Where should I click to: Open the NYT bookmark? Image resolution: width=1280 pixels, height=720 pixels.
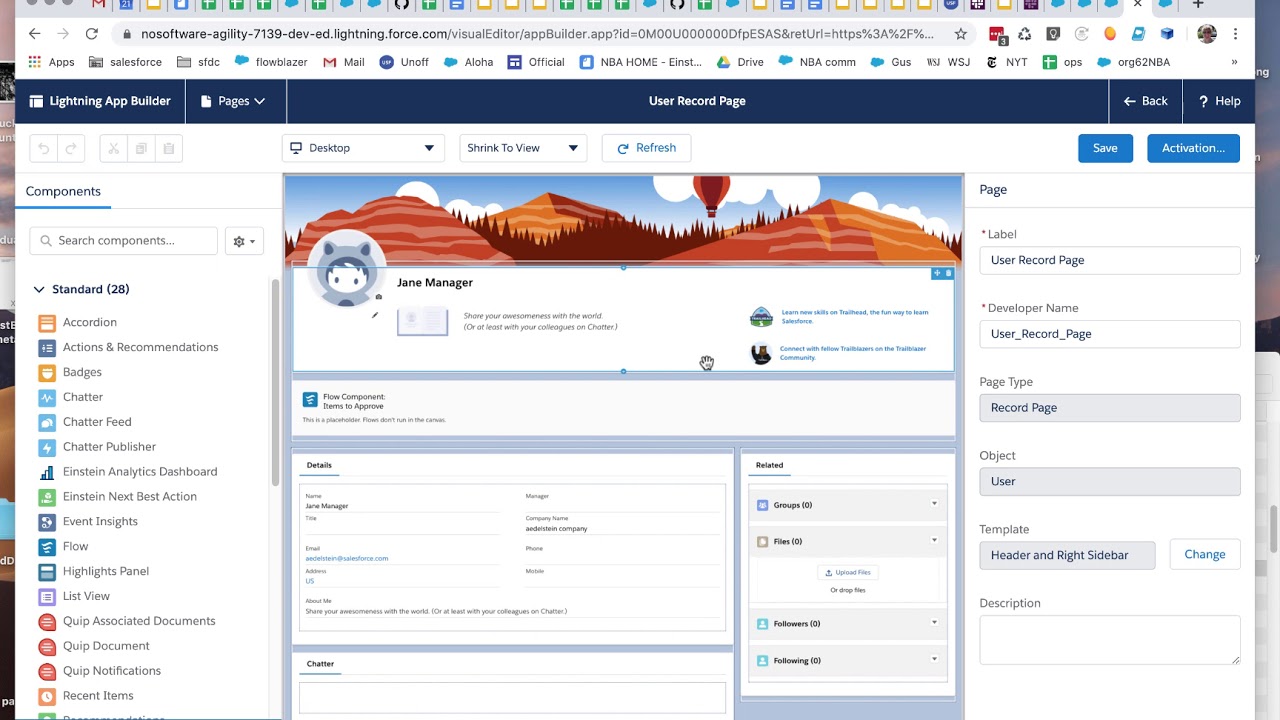click(1006, 62)
